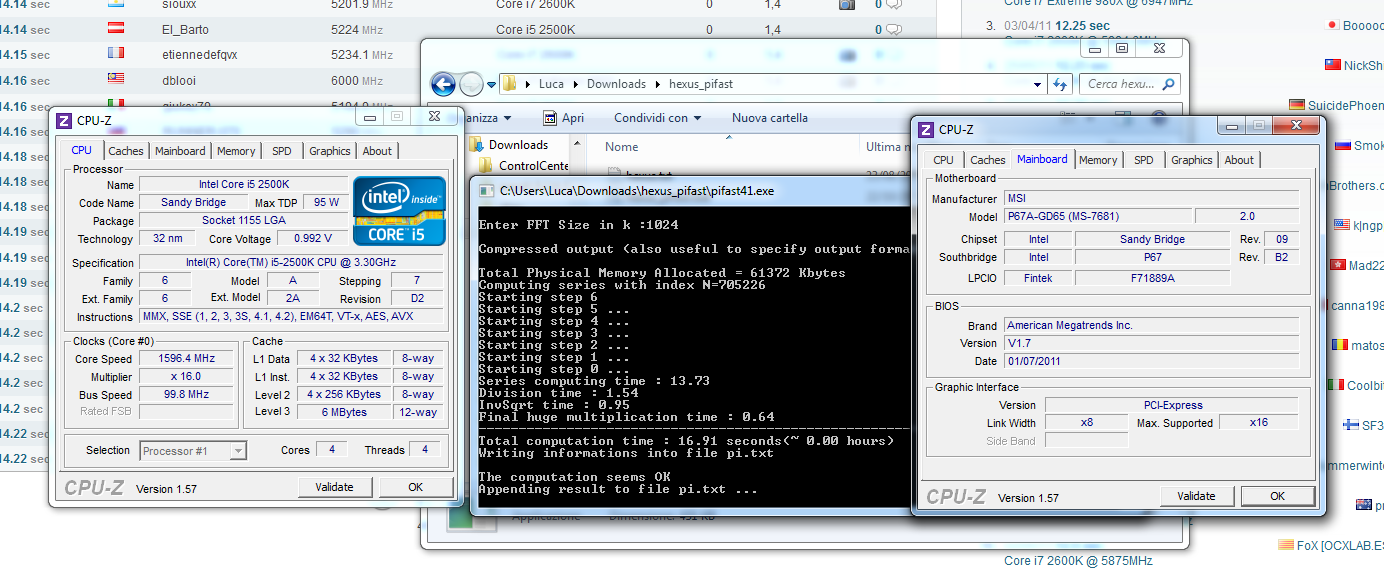The height and width of the screenshot is (575, 1384).
Task: Open About tab in right CPU-Z
Action: (1239, 160)
